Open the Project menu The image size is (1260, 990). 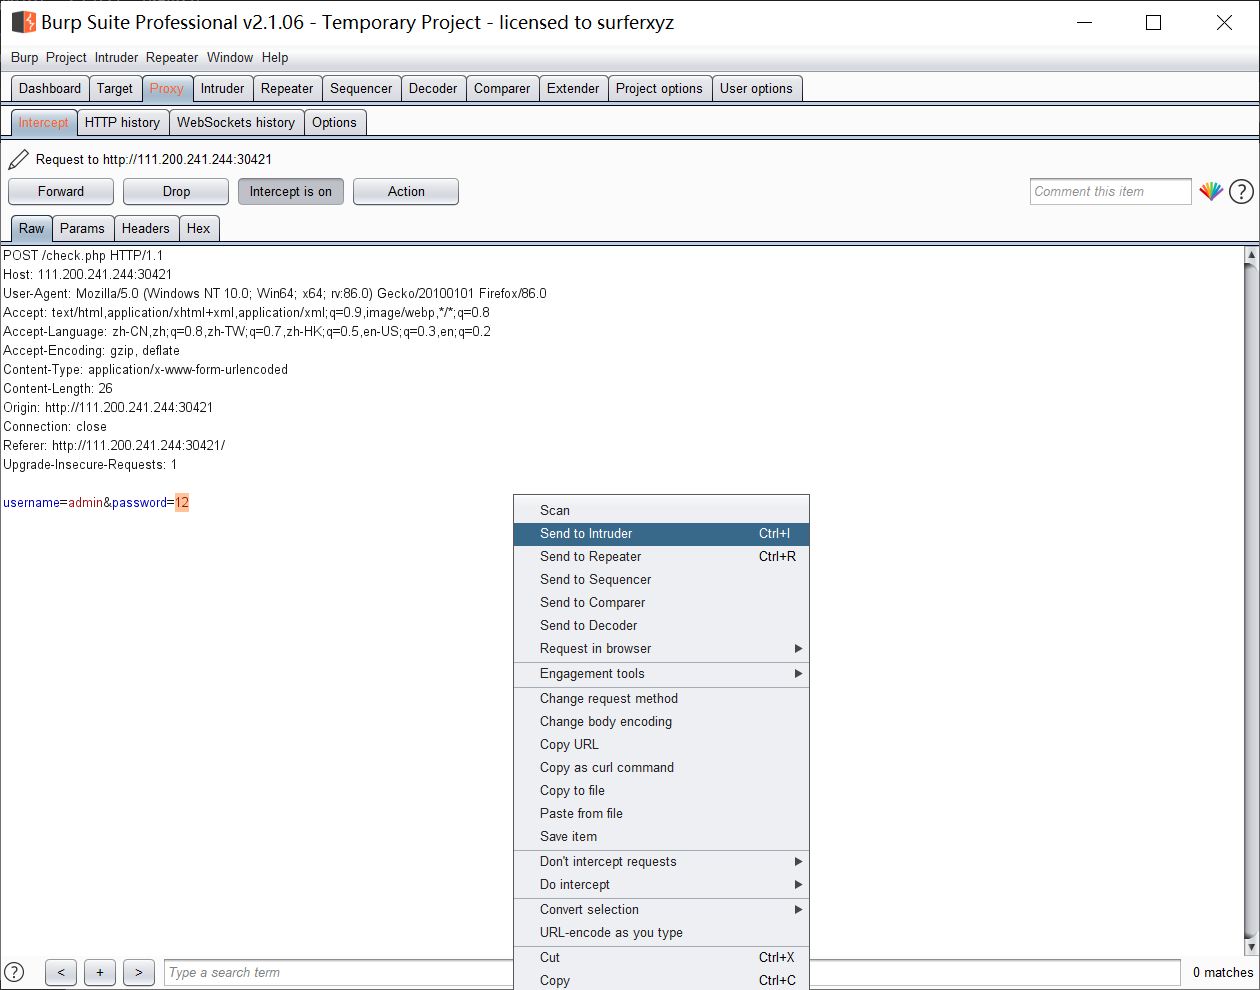(66, 57)
